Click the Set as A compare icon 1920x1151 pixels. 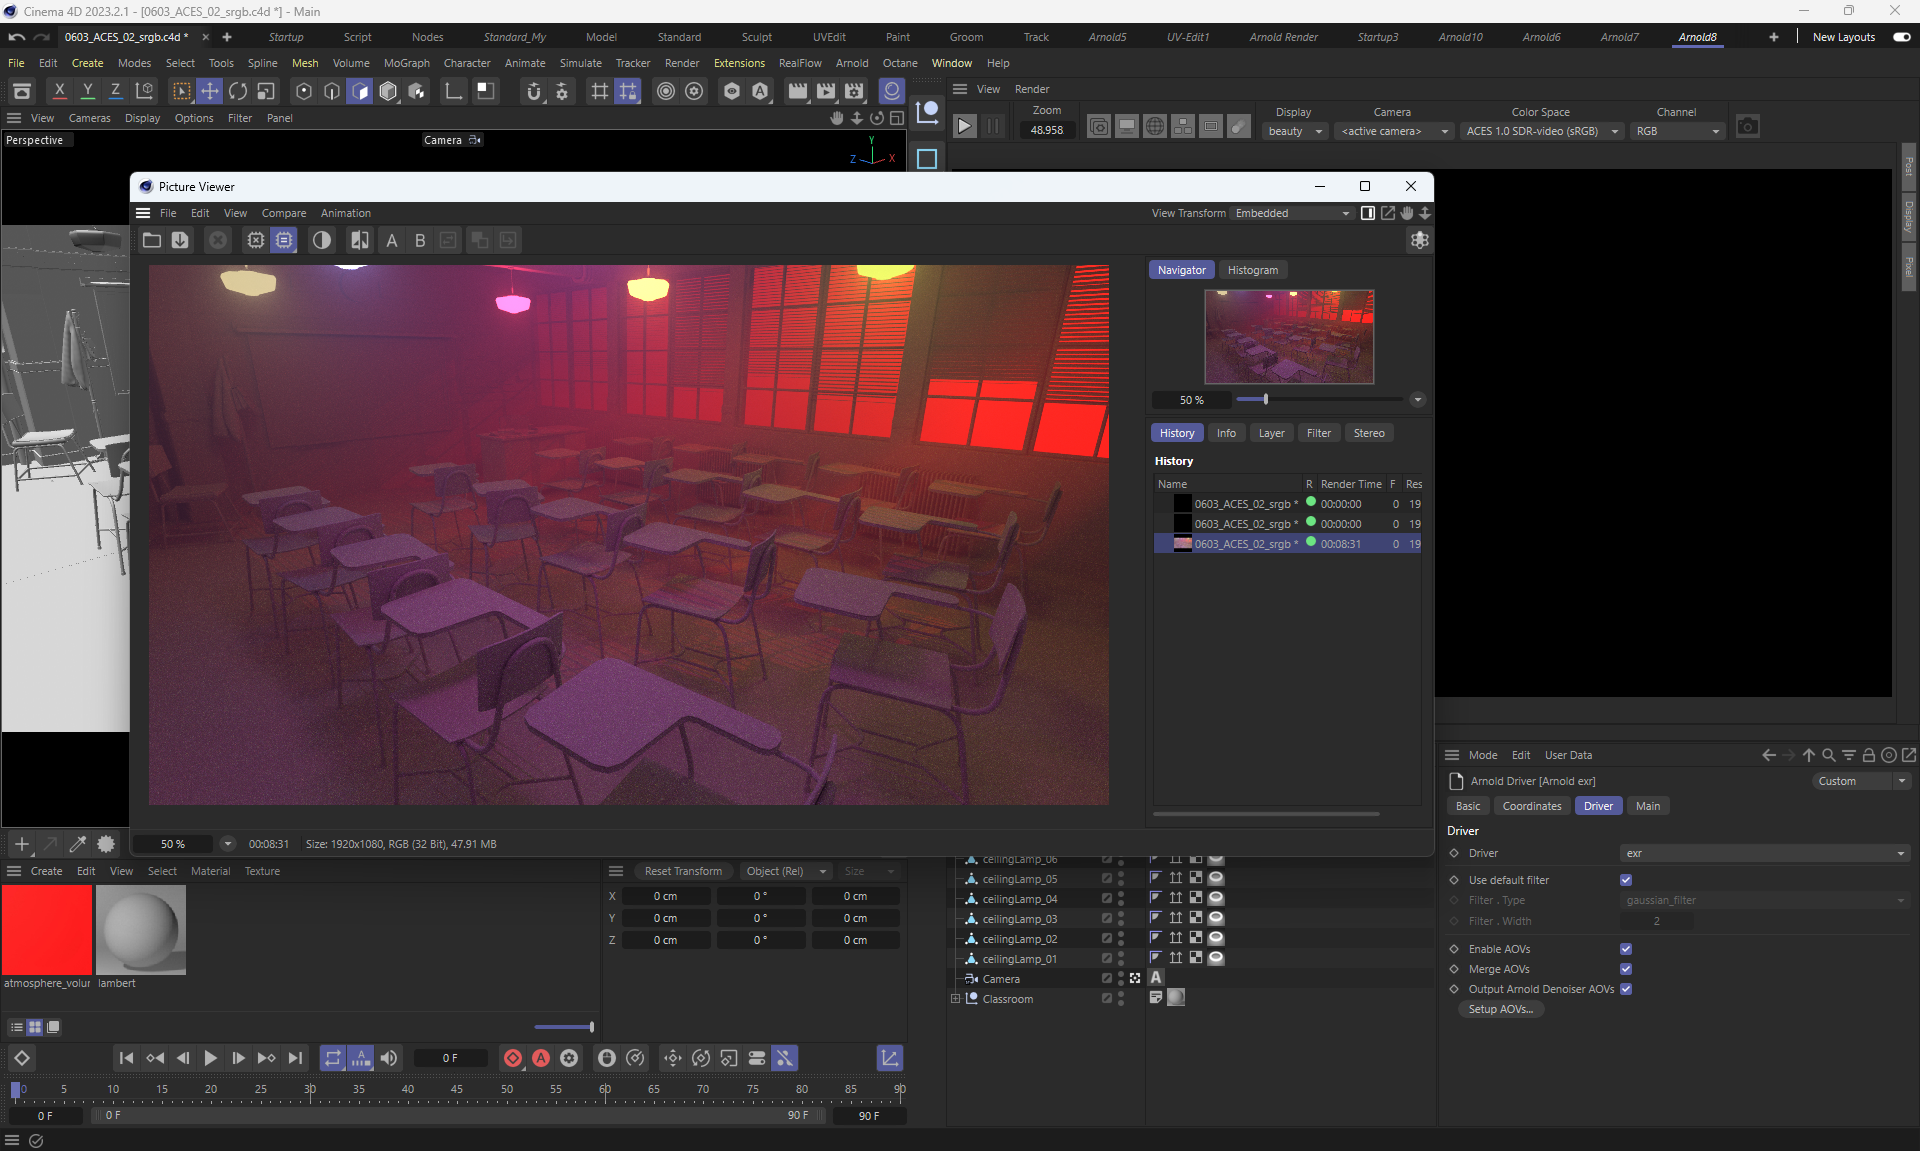tap(392, 240)
